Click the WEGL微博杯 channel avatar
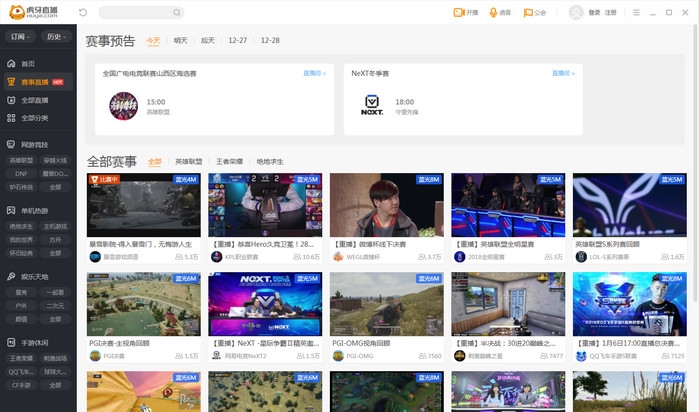The image size is (699, 412). [338, 257]
